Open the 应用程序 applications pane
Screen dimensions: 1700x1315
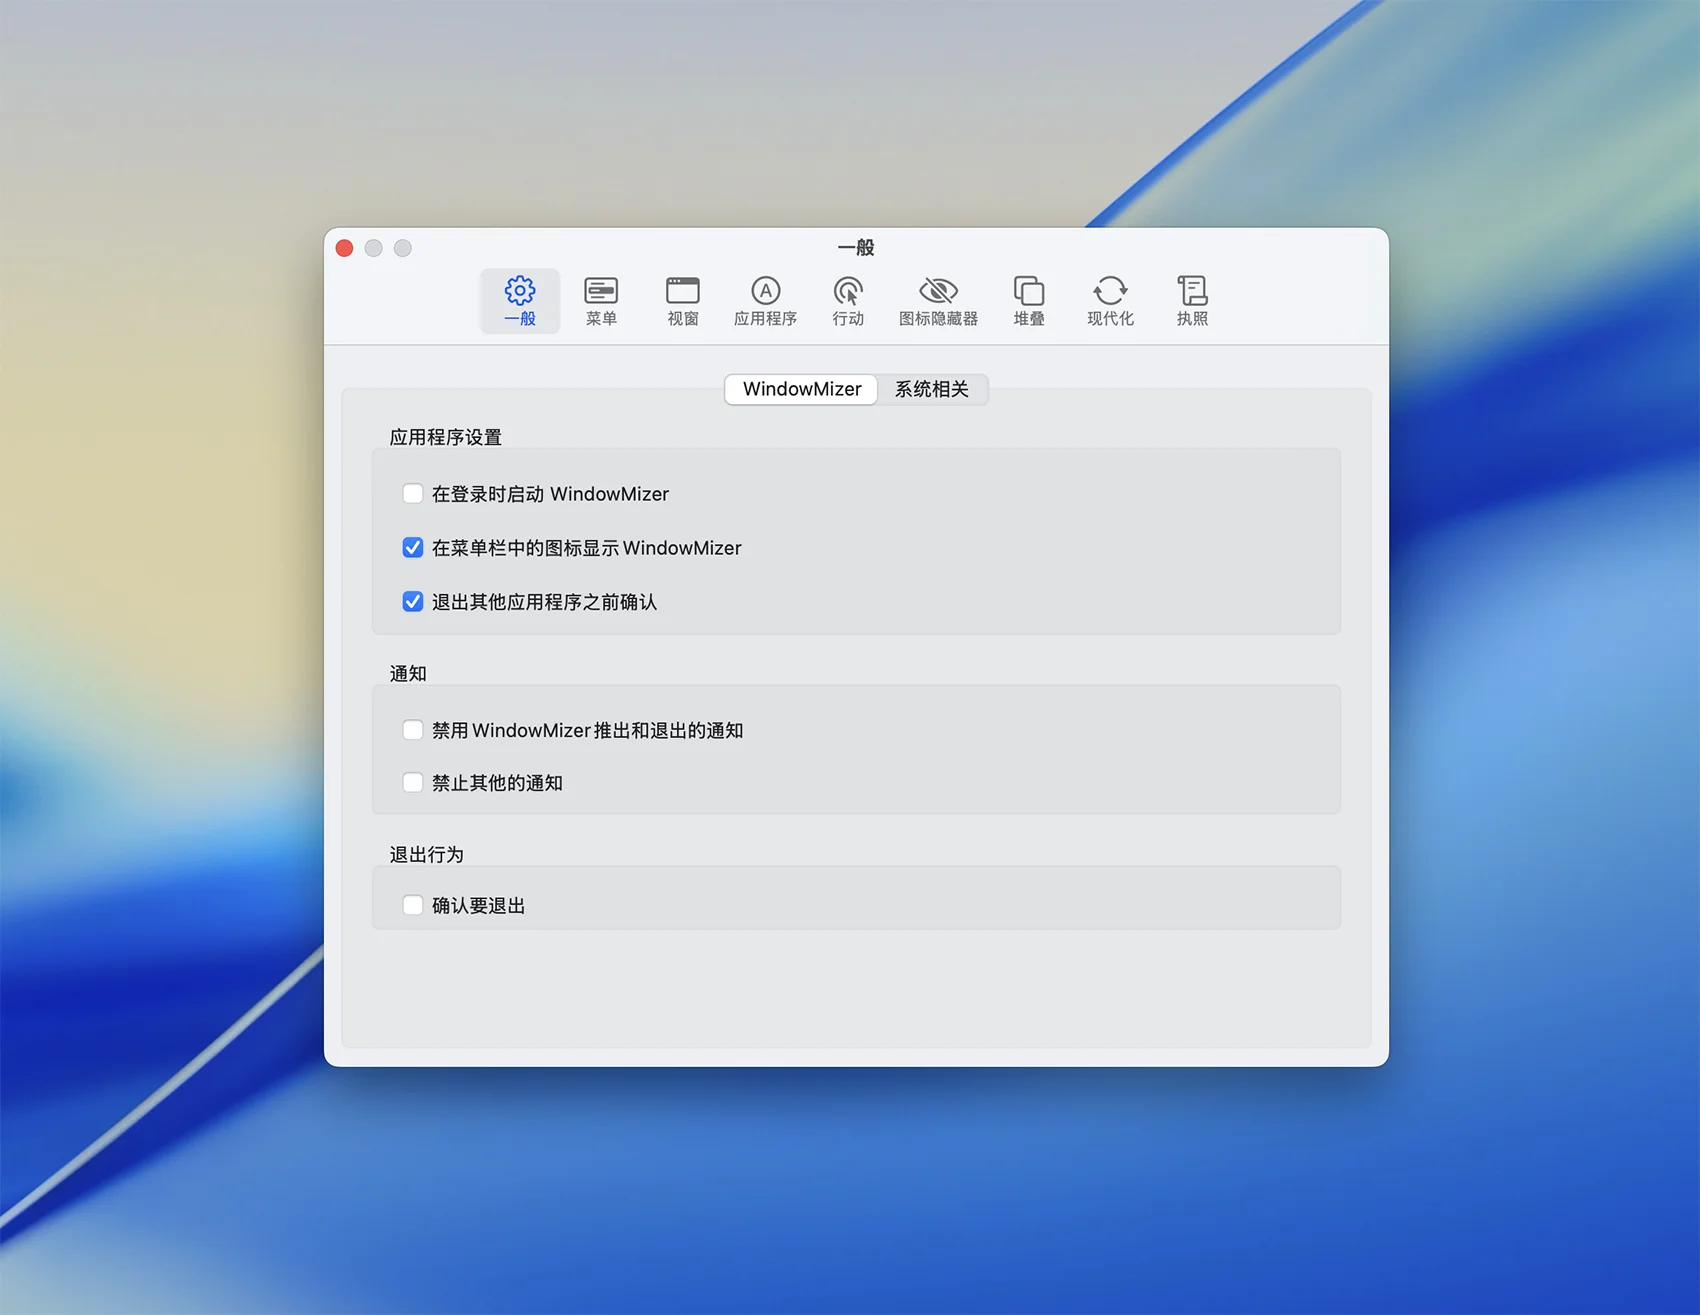click(x=765, y=301)
